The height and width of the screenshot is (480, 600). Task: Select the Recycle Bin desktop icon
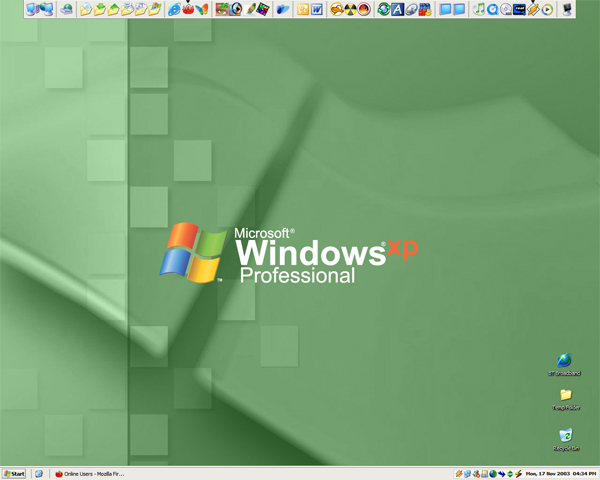(x=566, y=439)
